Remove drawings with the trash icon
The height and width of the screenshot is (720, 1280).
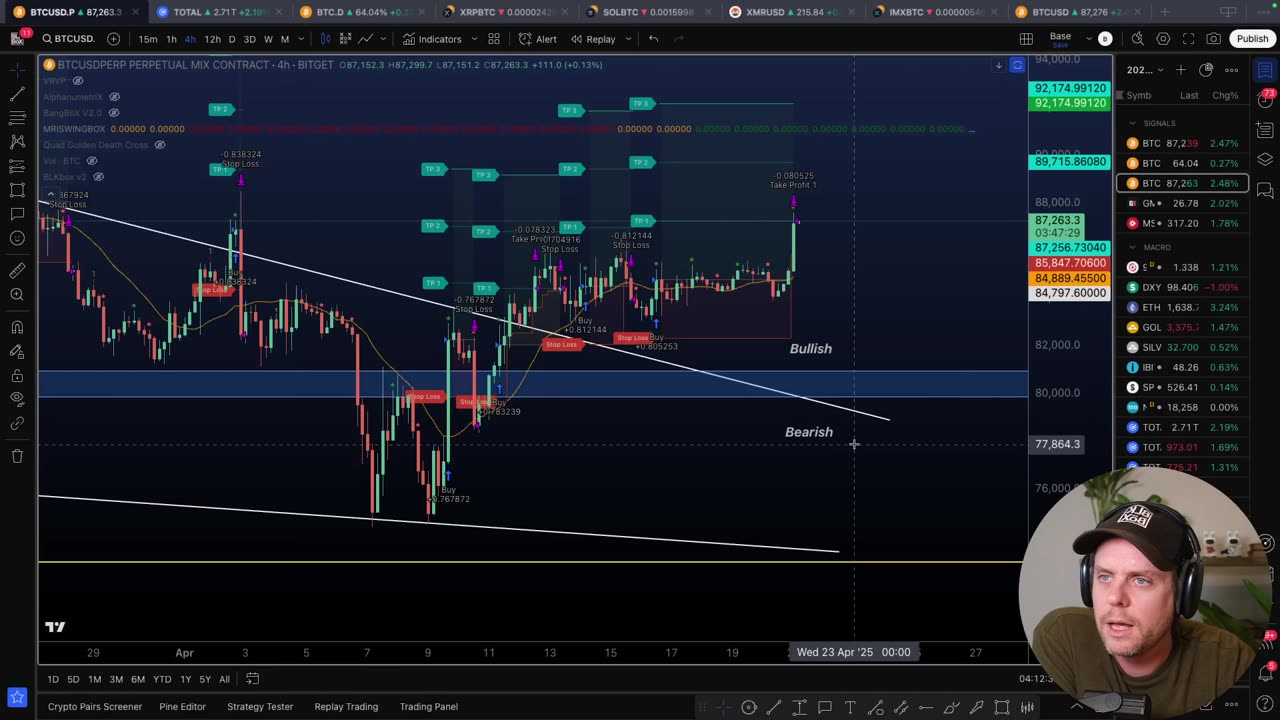coord(17,456)
